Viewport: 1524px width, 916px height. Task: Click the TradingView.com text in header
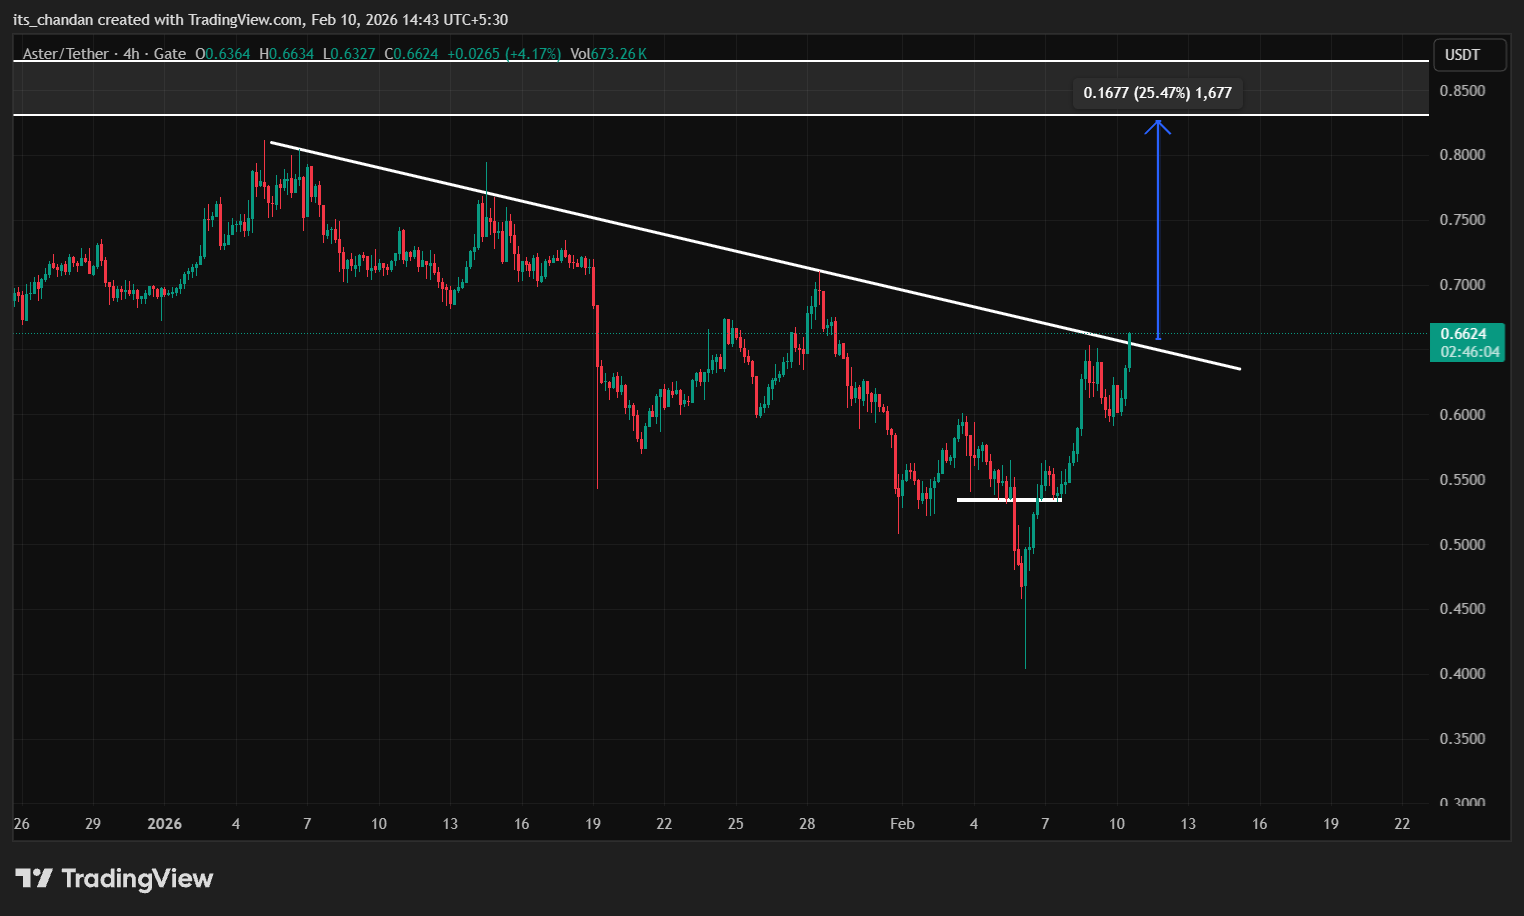[245, 20]
